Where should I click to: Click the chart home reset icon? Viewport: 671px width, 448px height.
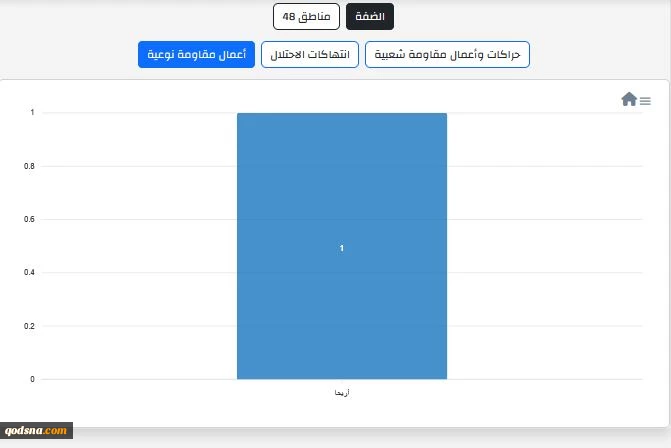(629, 99)
